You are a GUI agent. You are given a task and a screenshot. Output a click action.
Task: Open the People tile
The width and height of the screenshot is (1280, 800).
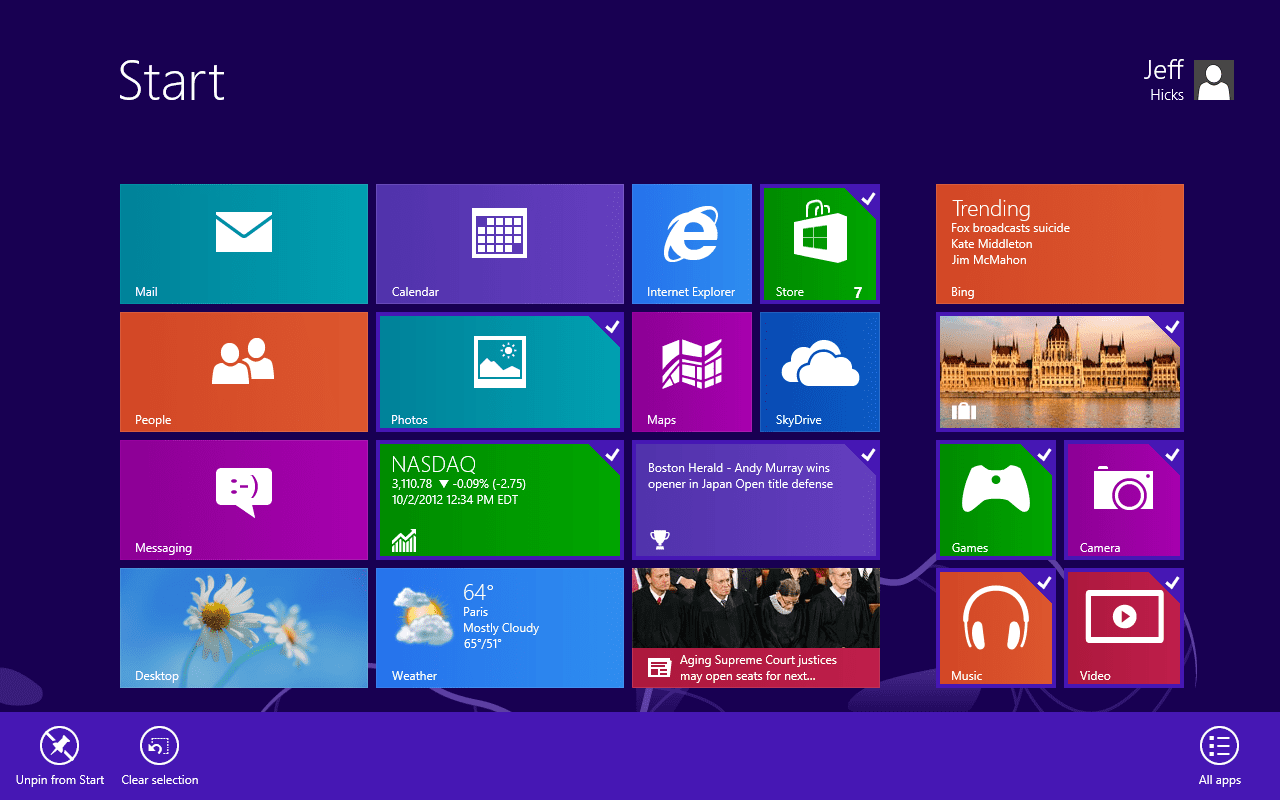pyautogui.click(x=244, y=372)
